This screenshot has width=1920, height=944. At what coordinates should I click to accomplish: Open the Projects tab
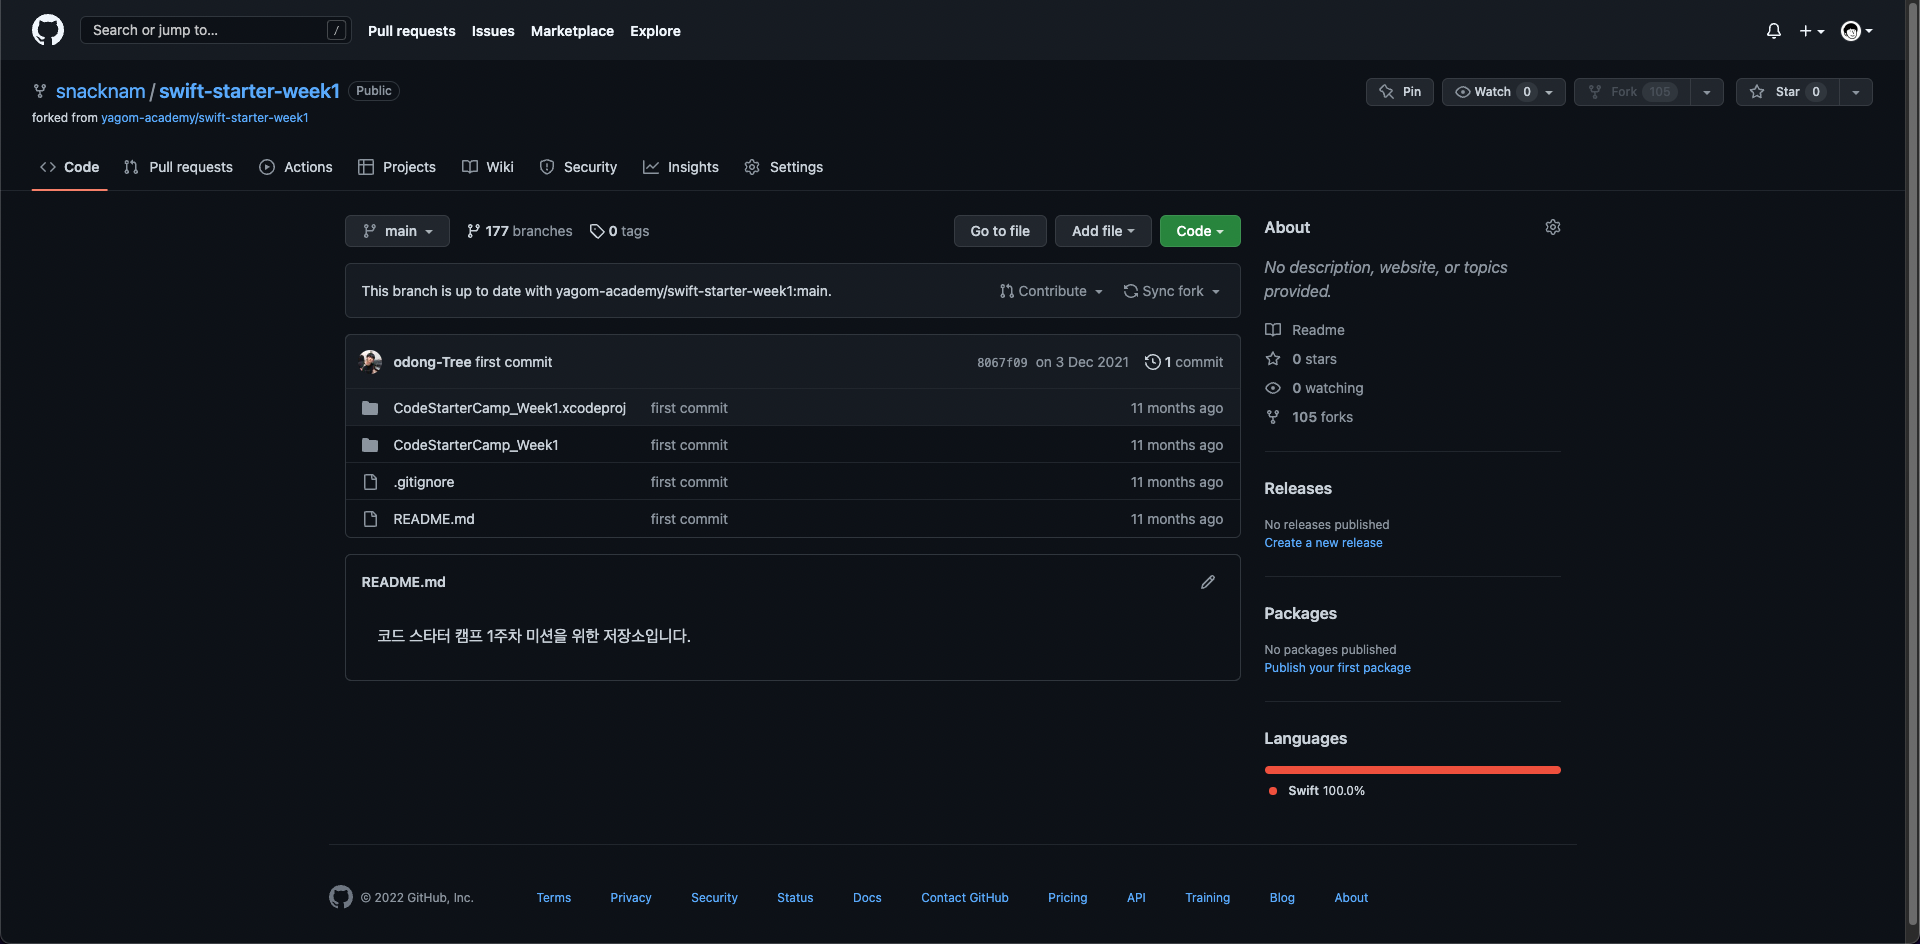(397, 167)
